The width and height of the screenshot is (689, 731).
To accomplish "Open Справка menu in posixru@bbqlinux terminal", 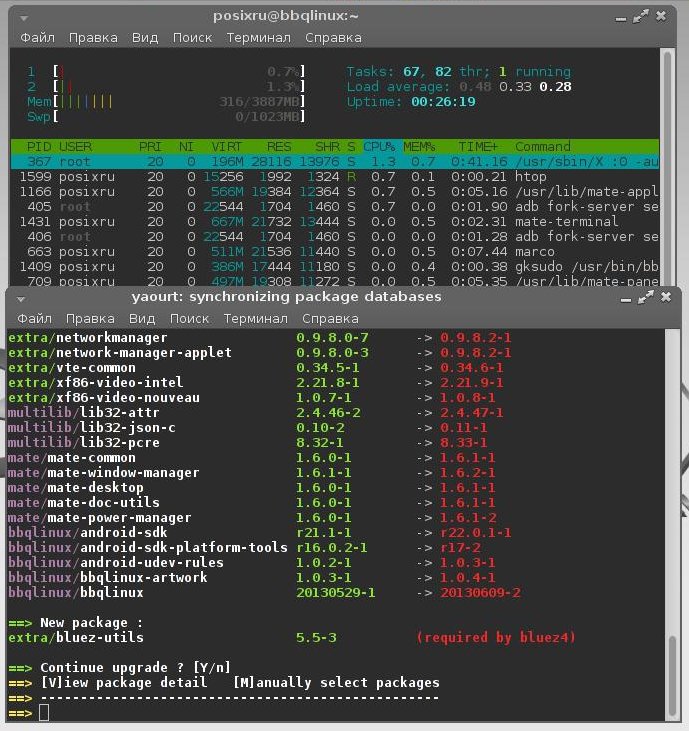I will pyautogui.click(x=333, y=38).
